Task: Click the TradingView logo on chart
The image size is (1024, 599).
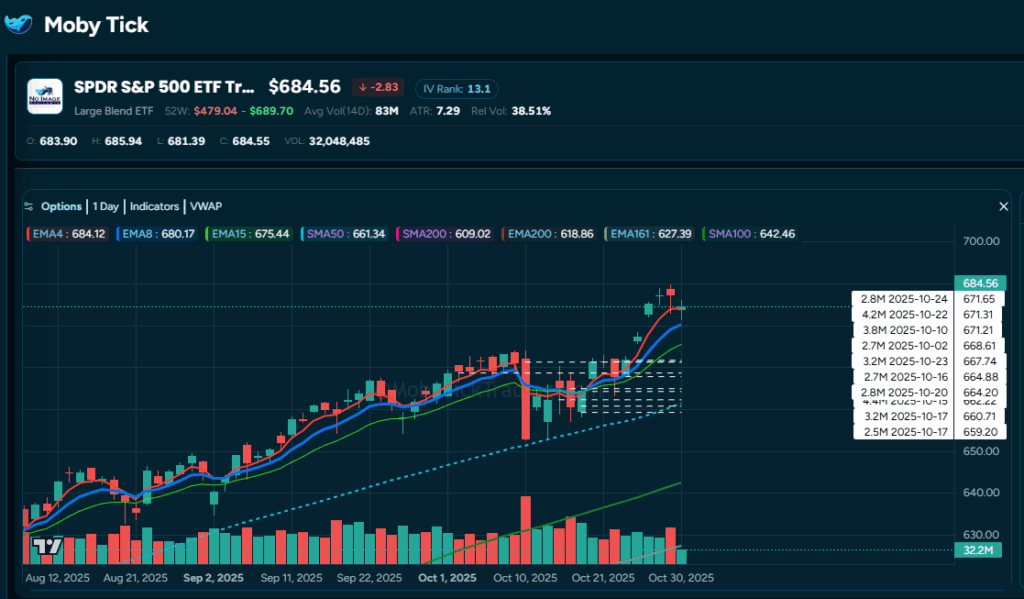Action: [45, 546]
